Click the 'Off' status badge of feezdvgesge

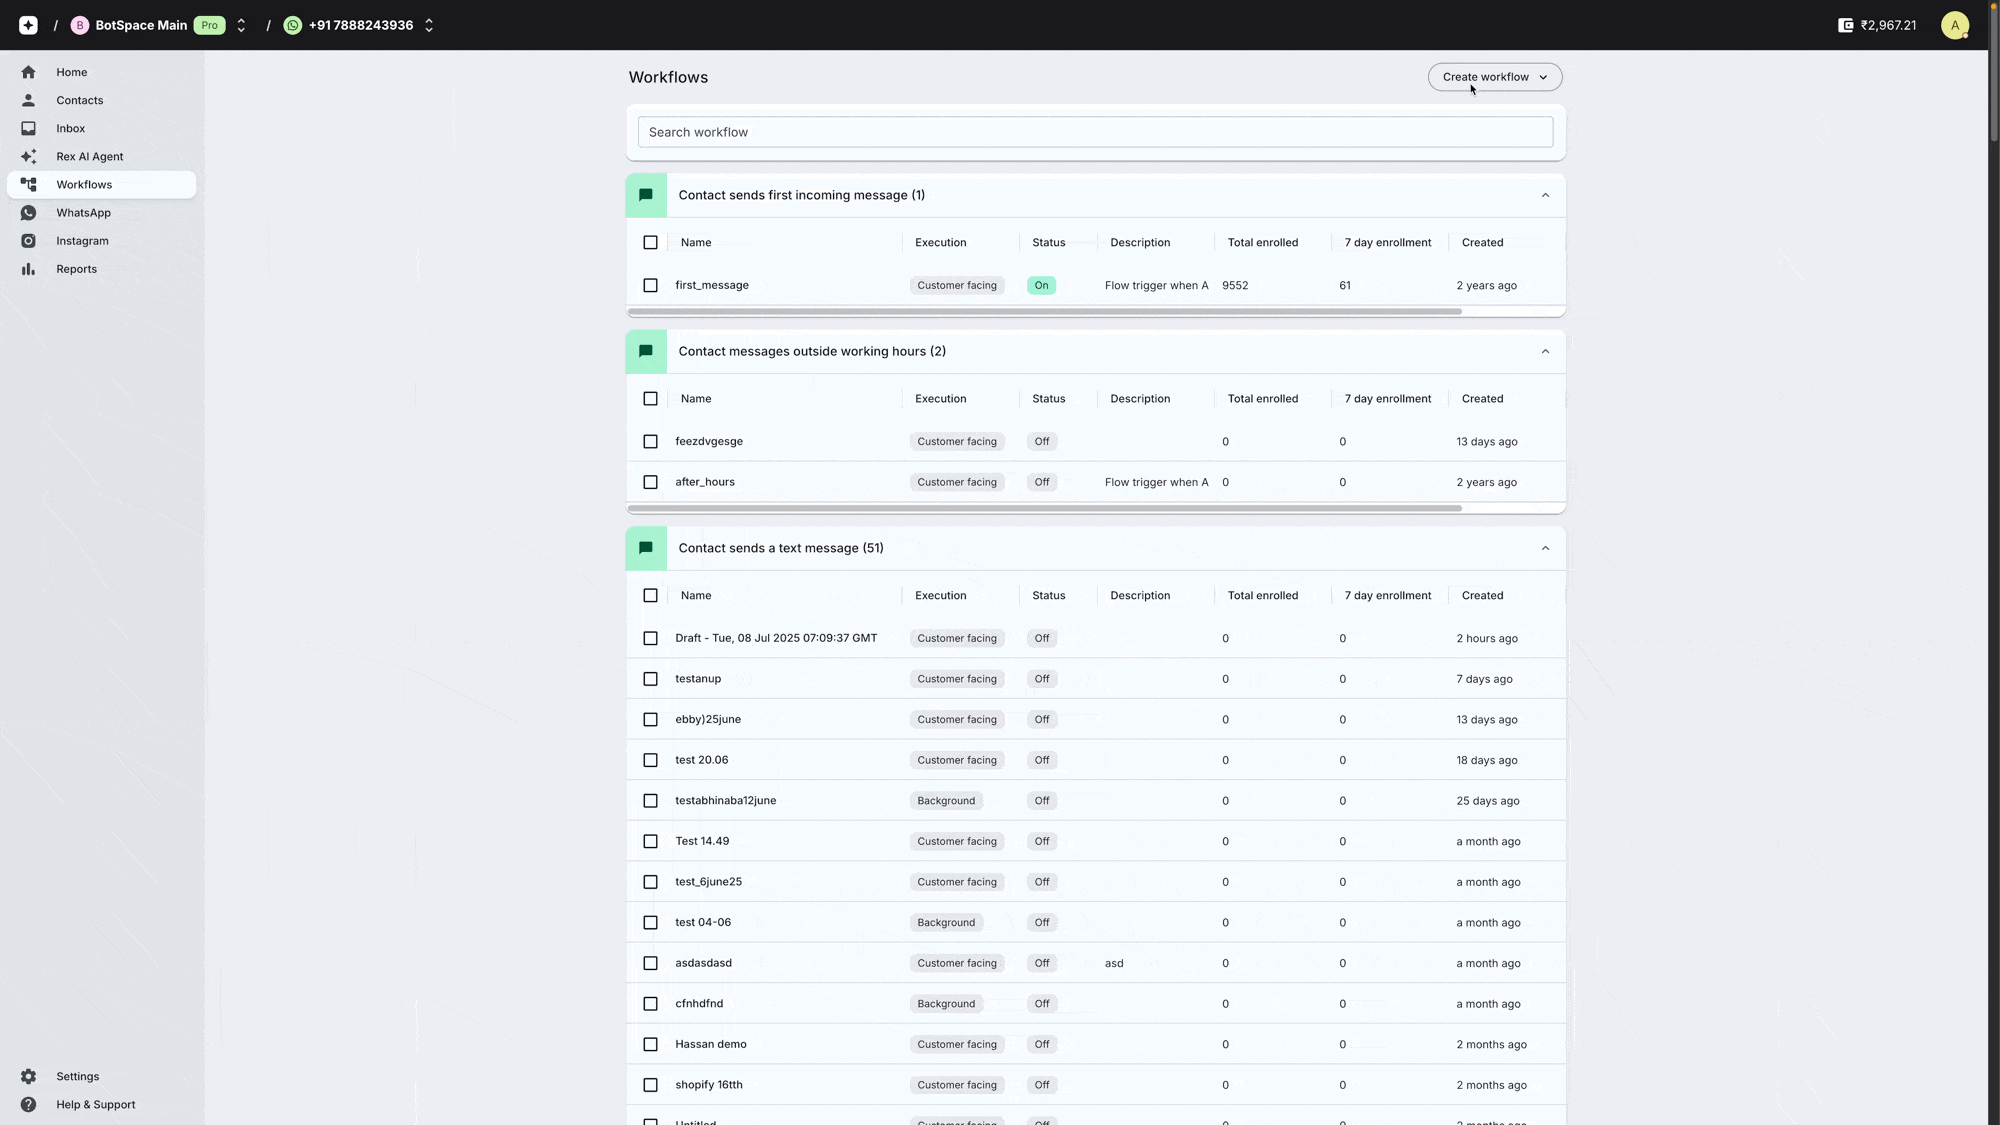point(1041,441)
